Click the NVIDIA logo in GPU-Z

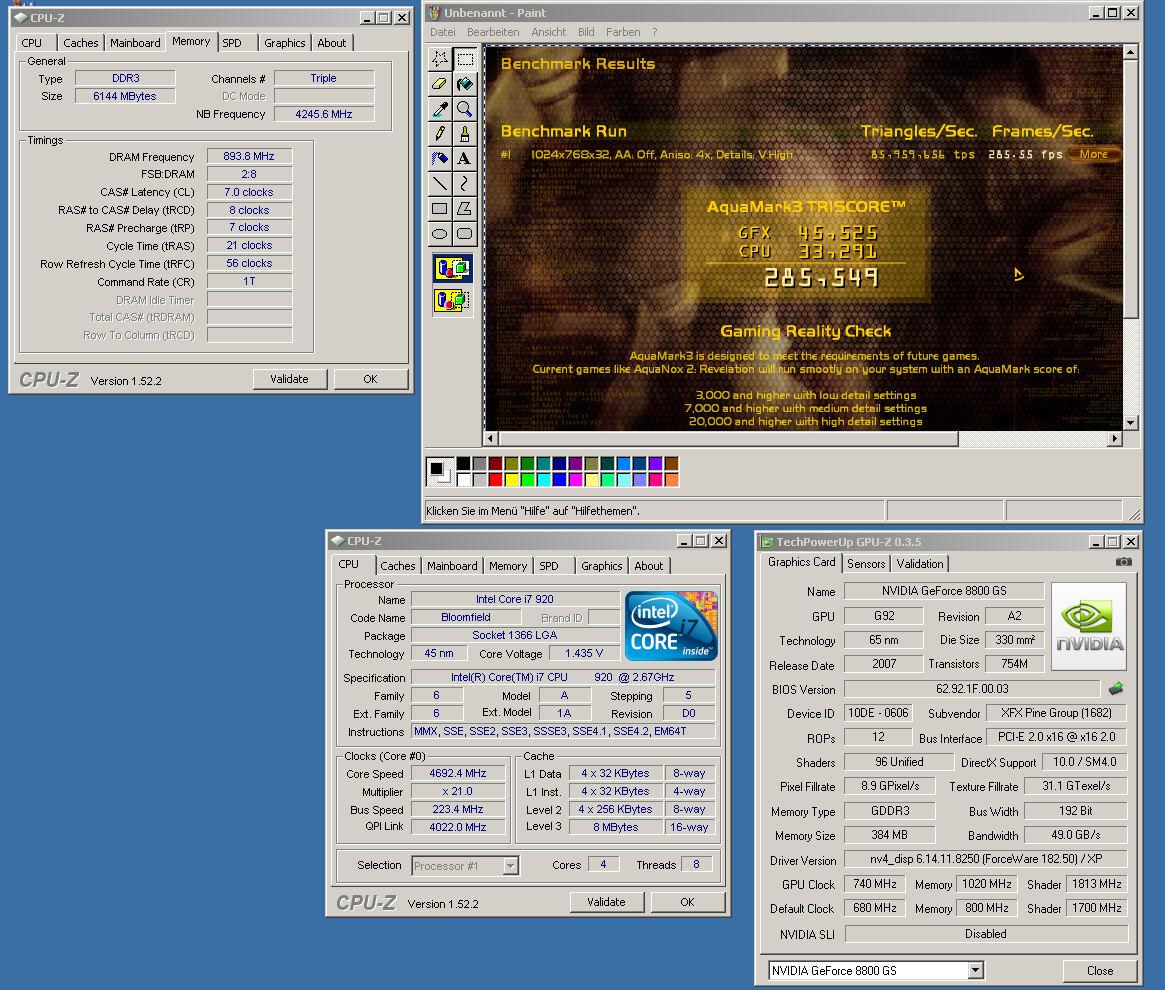coord(1089,627)
